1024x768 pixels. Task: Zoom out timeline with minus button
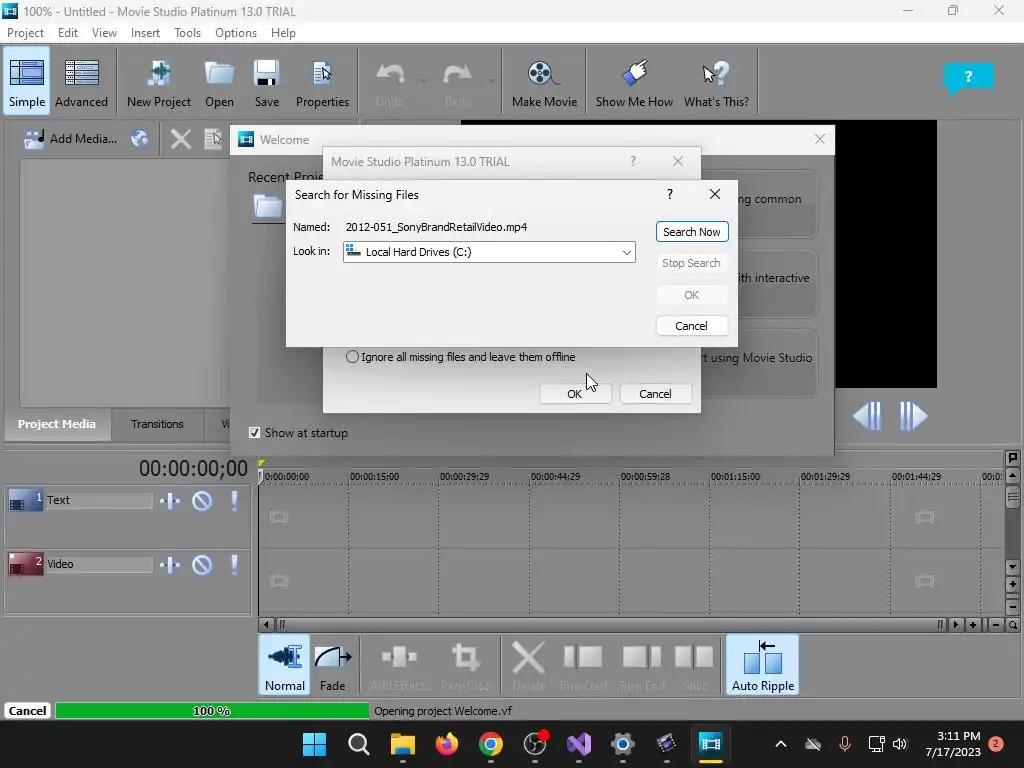click(x=995, y=625)
